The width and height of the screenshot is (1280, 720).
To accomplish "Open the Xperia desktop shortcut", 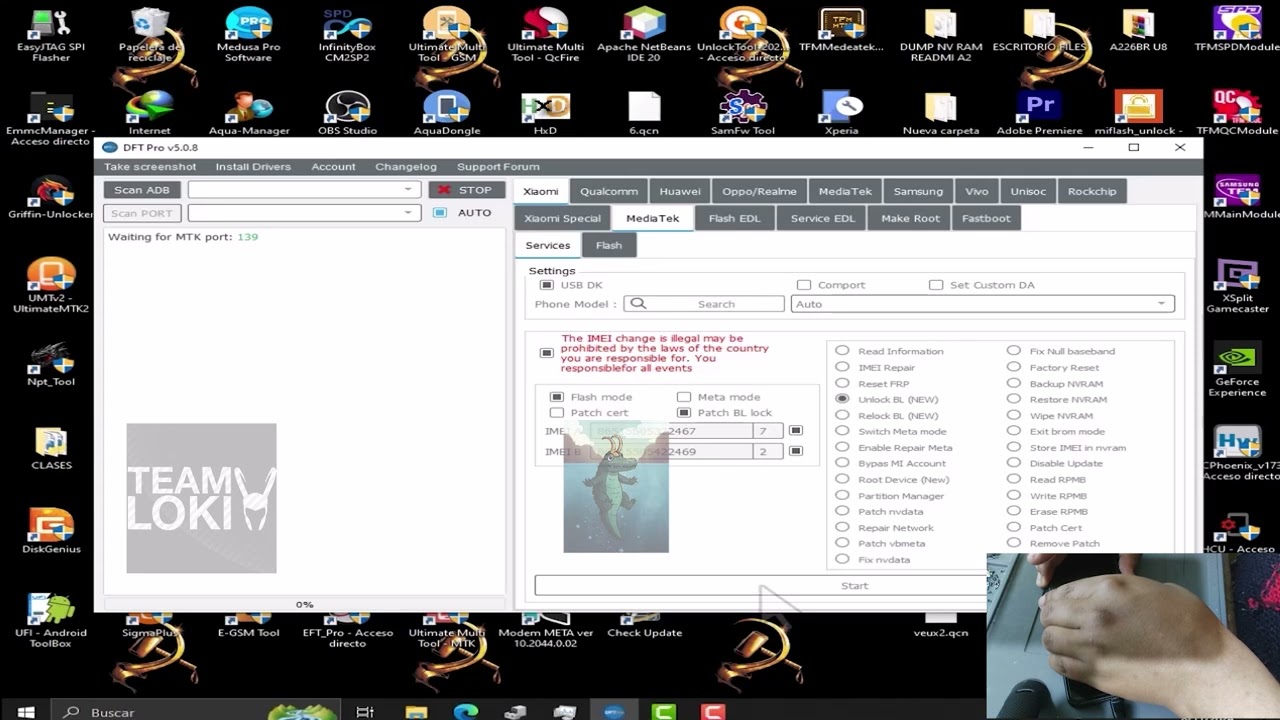I will point(842,113).
